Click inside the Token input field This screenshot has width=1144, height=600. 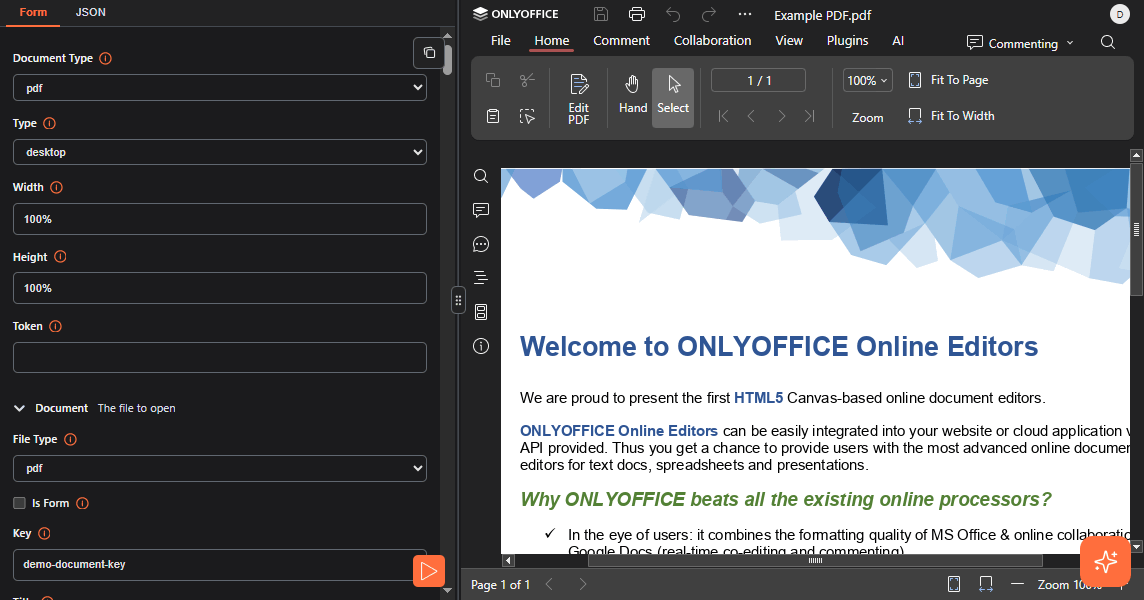click(x=220, y=357)
